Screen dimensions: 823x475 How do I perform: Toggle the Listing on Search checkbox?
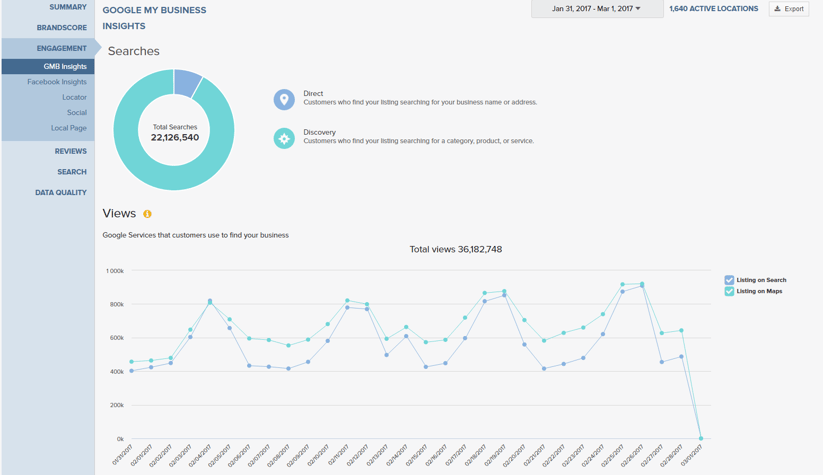tap(729, 280)
